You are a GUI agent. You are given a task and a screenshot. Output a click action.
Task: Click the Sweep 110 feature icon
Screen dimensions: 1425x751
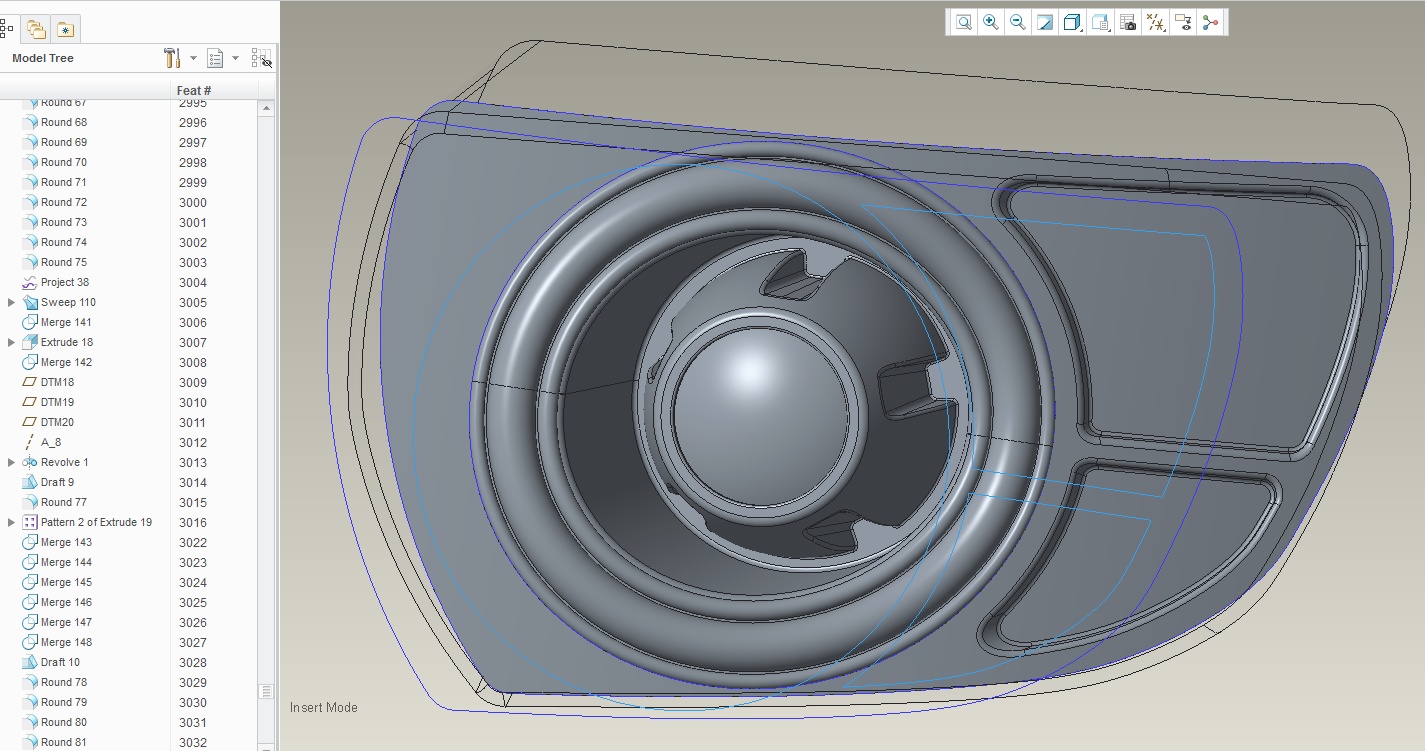[29, 302]
